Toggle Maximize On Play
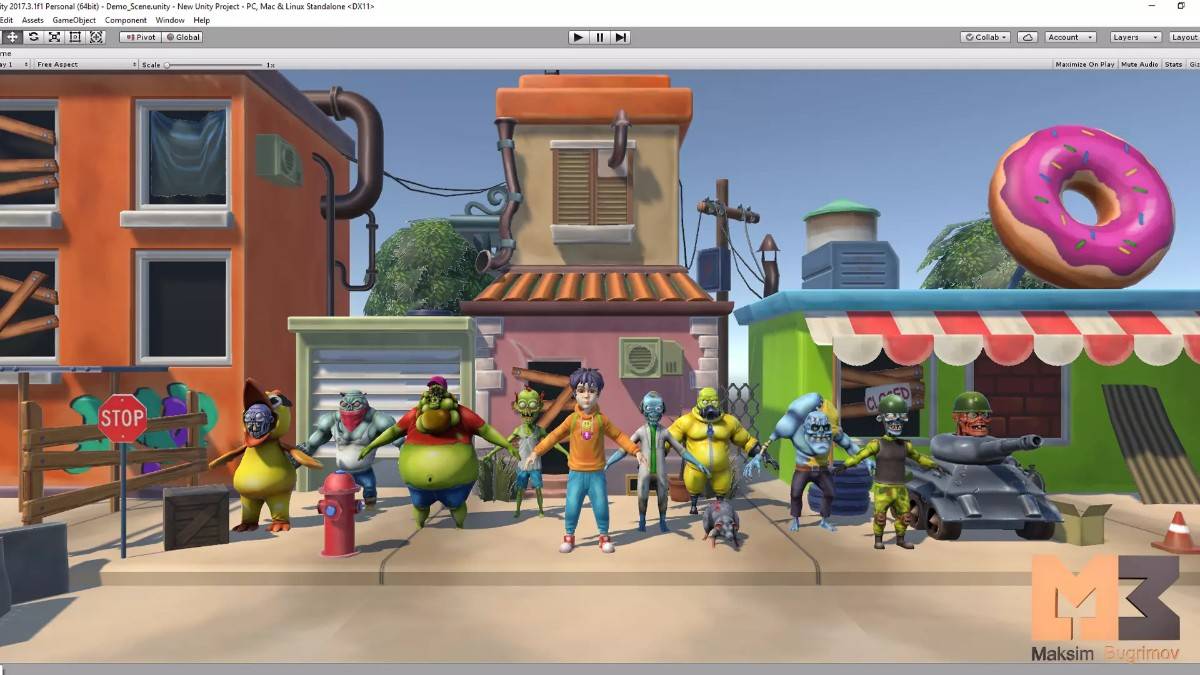 (1085, 64)
